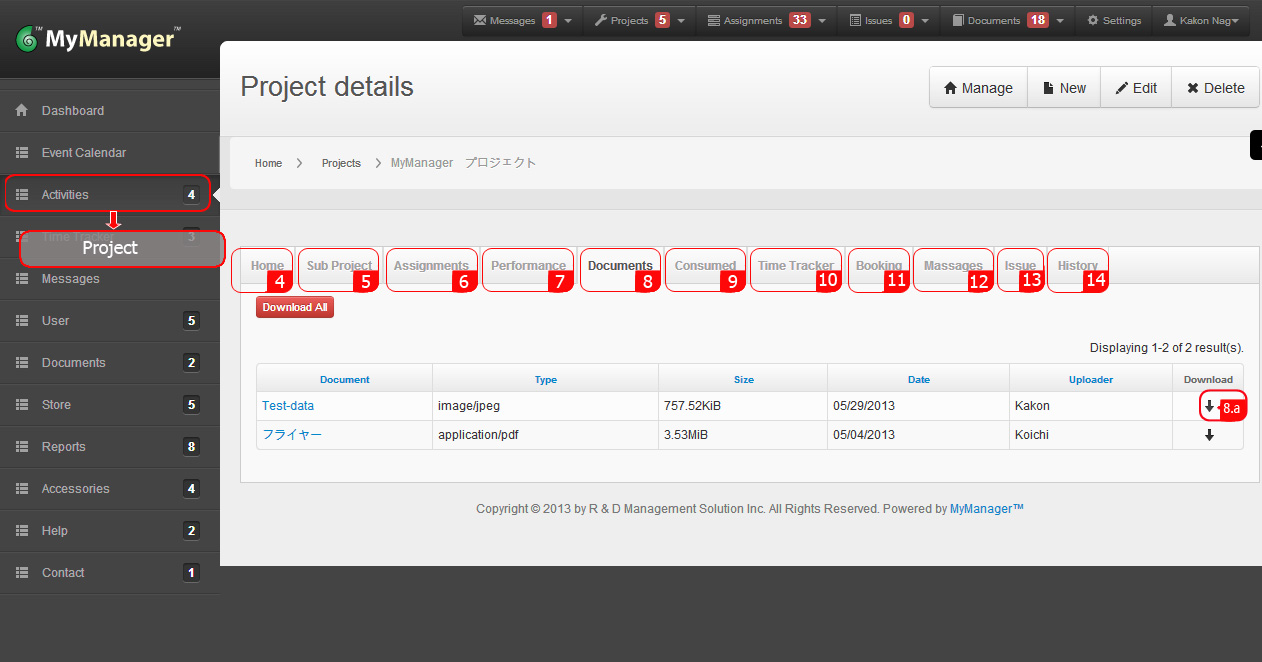The height and width of the screenshot is (662, 1262).
Task: Click the Reports sidebar icon
Action: point(21,447)
